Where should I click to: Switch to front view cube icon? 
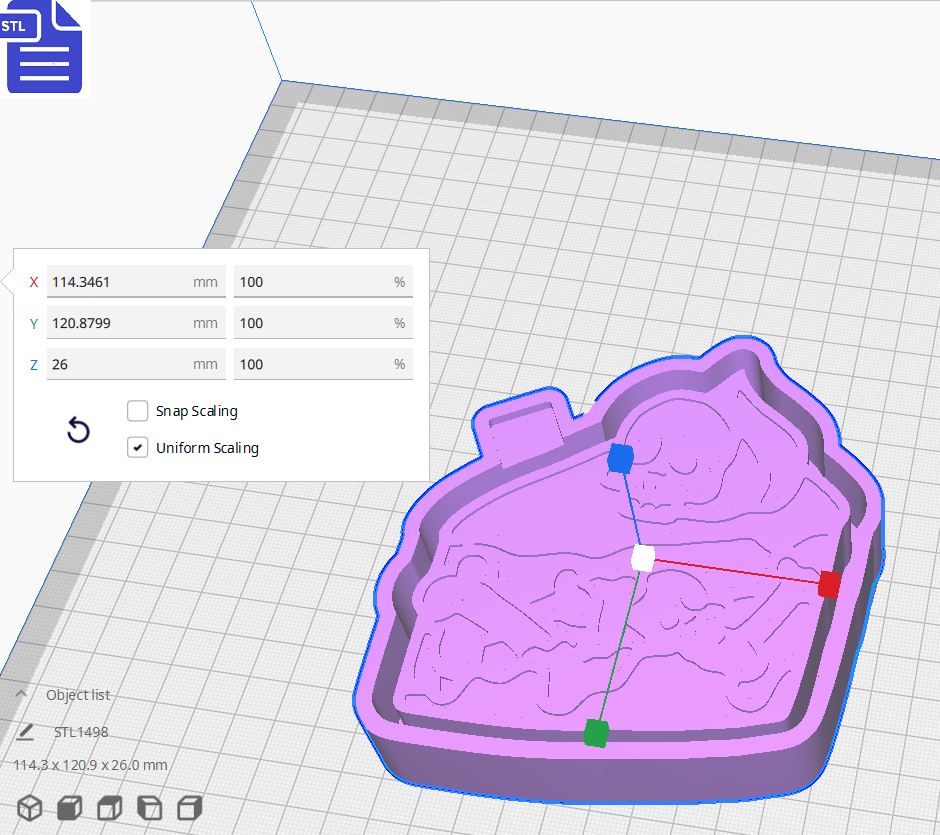(x=69, y=807)
